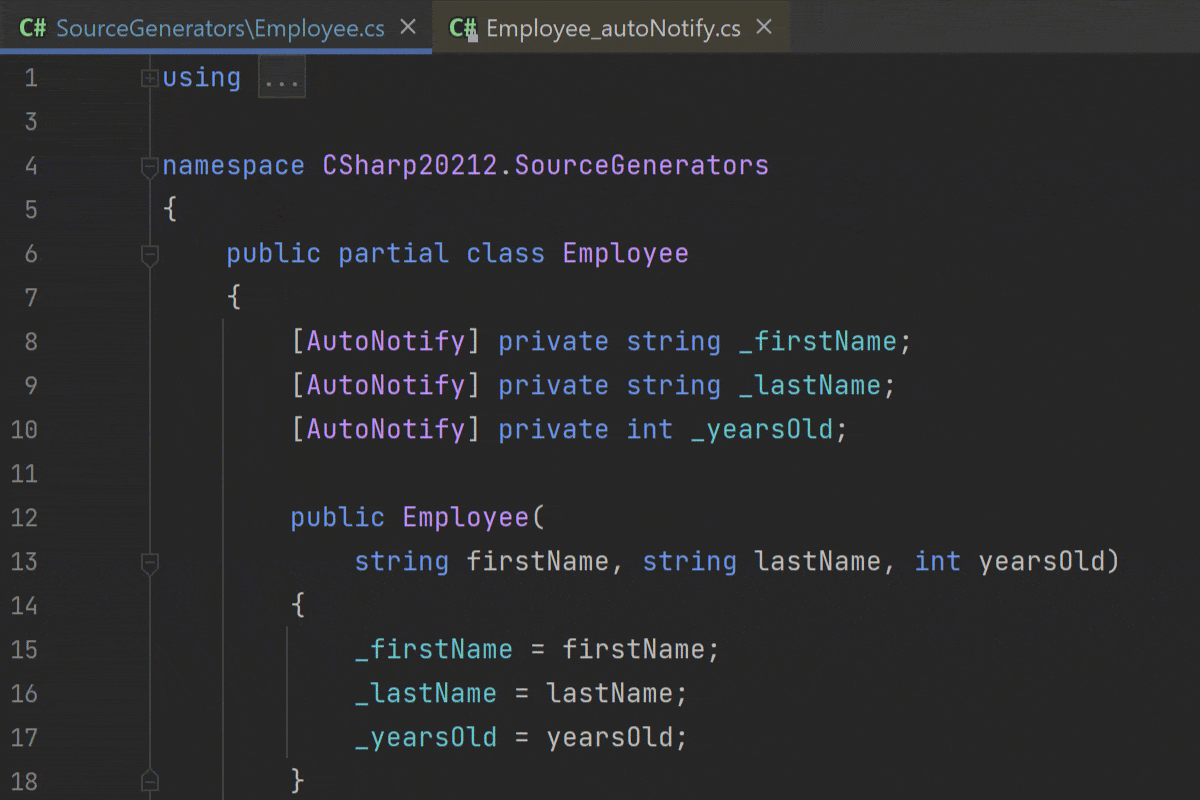
Task: Switch to the SourceGenerators\Employee.cs tab
Action: pyautogui.click(x=220, y=28)
